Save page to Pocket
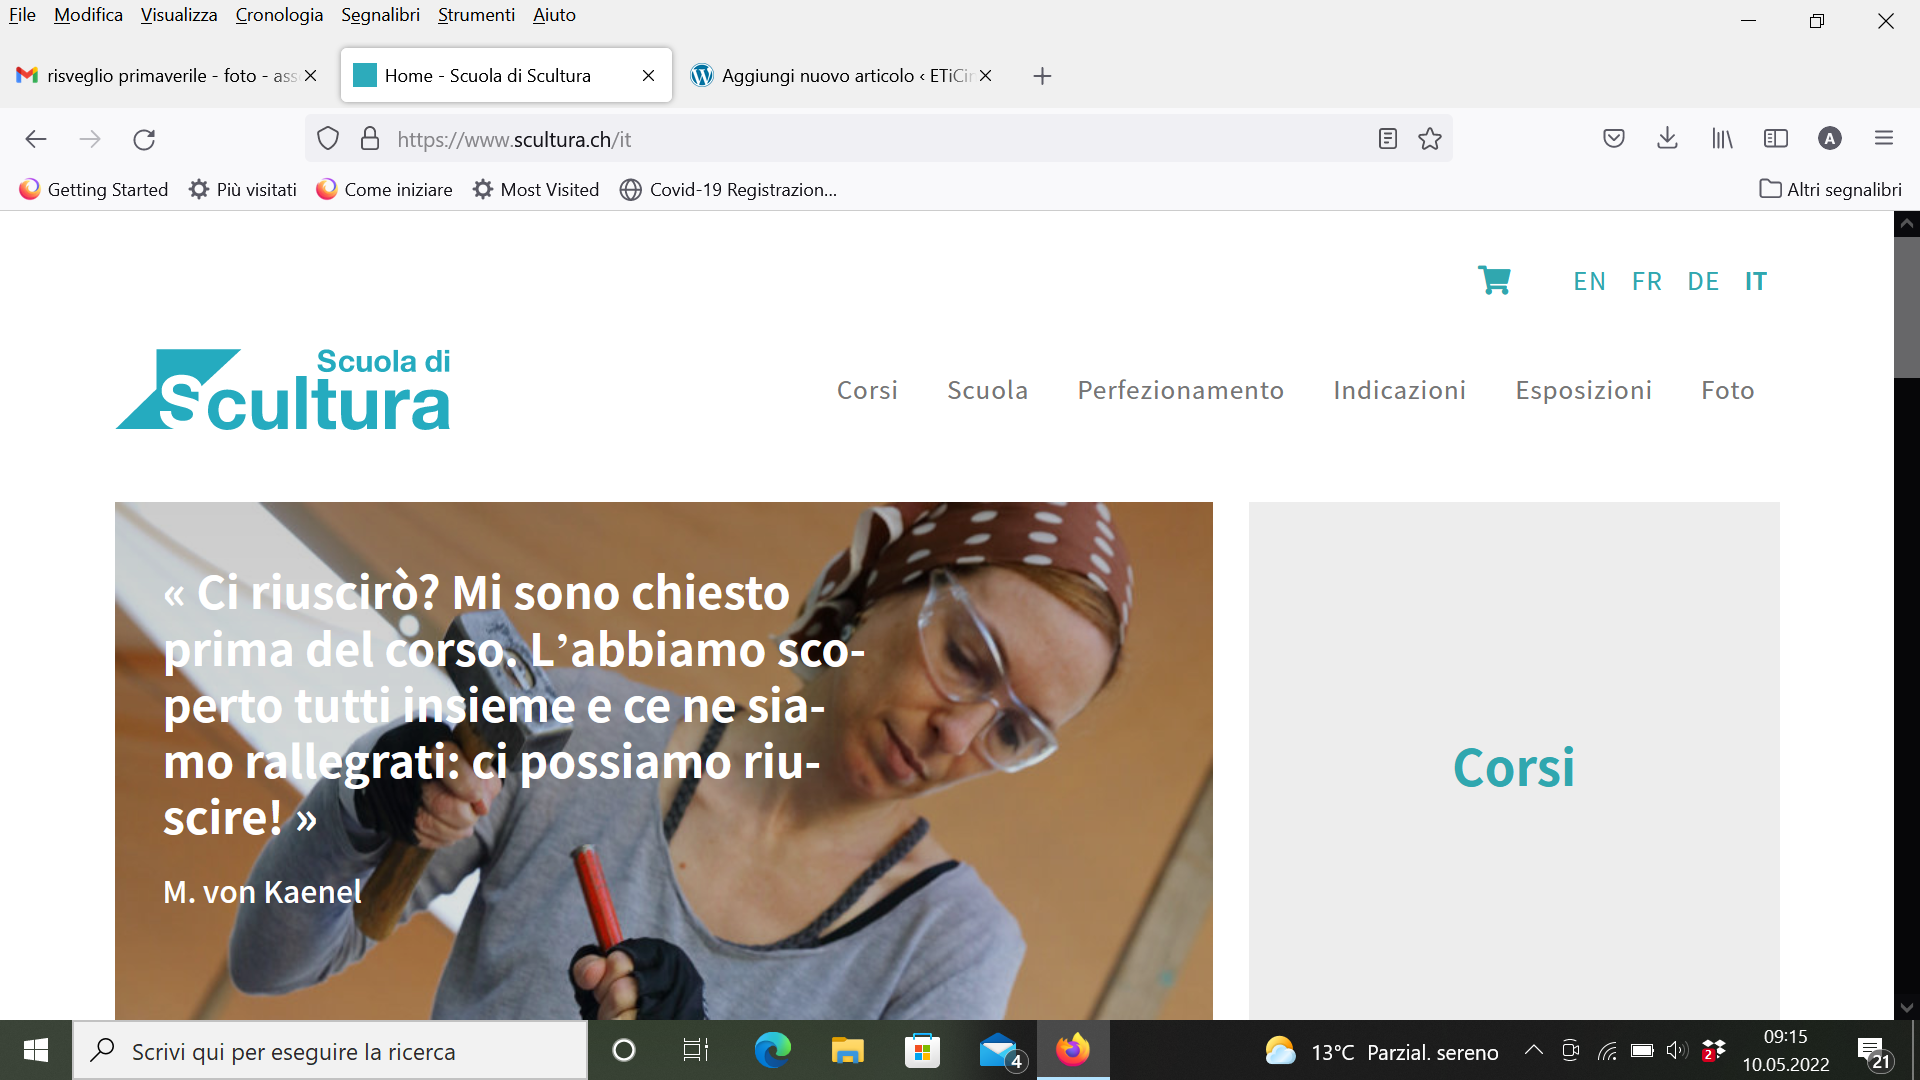The width and height of the screenshot is (1920, 1080). [1614, 139]
